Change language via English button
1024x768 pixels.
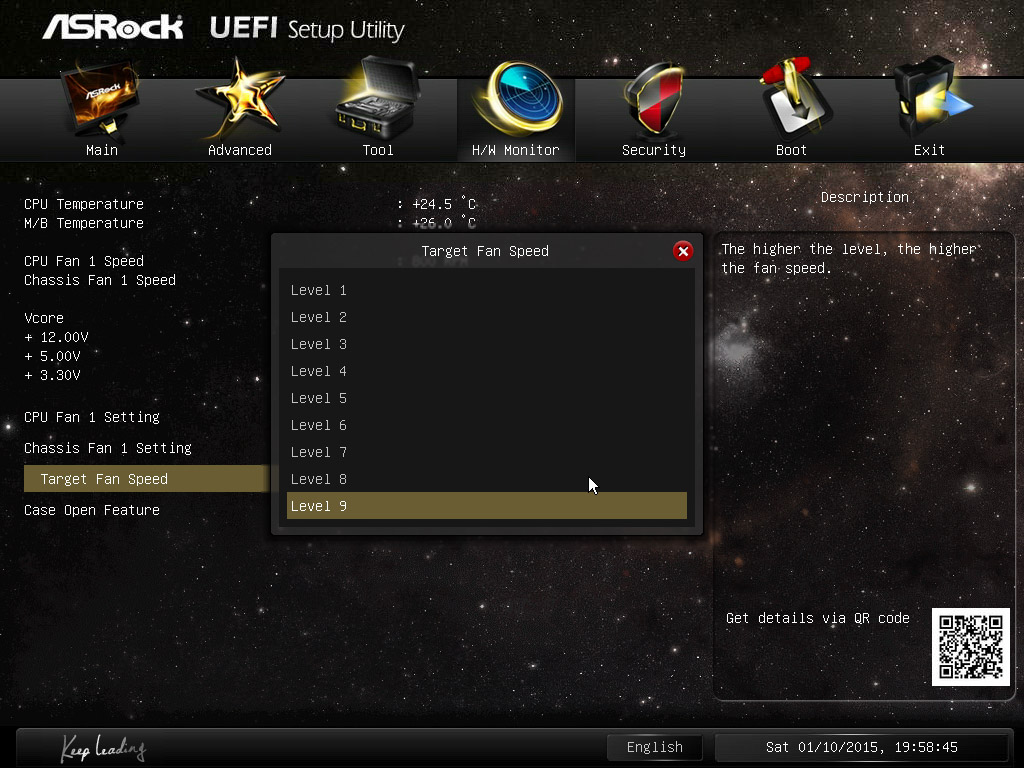pyautogui.click(x=654, y=747)
